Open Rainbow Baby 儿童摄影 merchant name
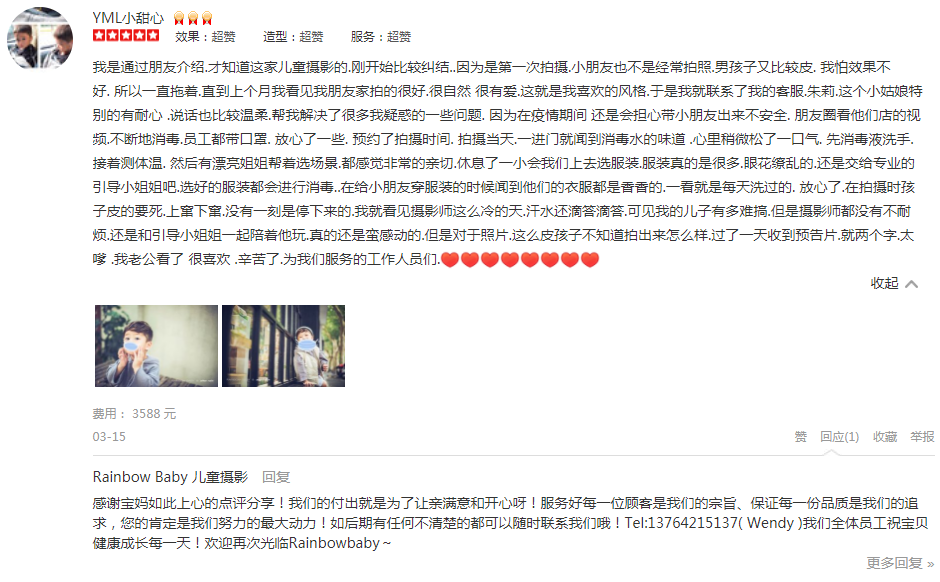The image size is (940, 582). (x=170, y=477)
